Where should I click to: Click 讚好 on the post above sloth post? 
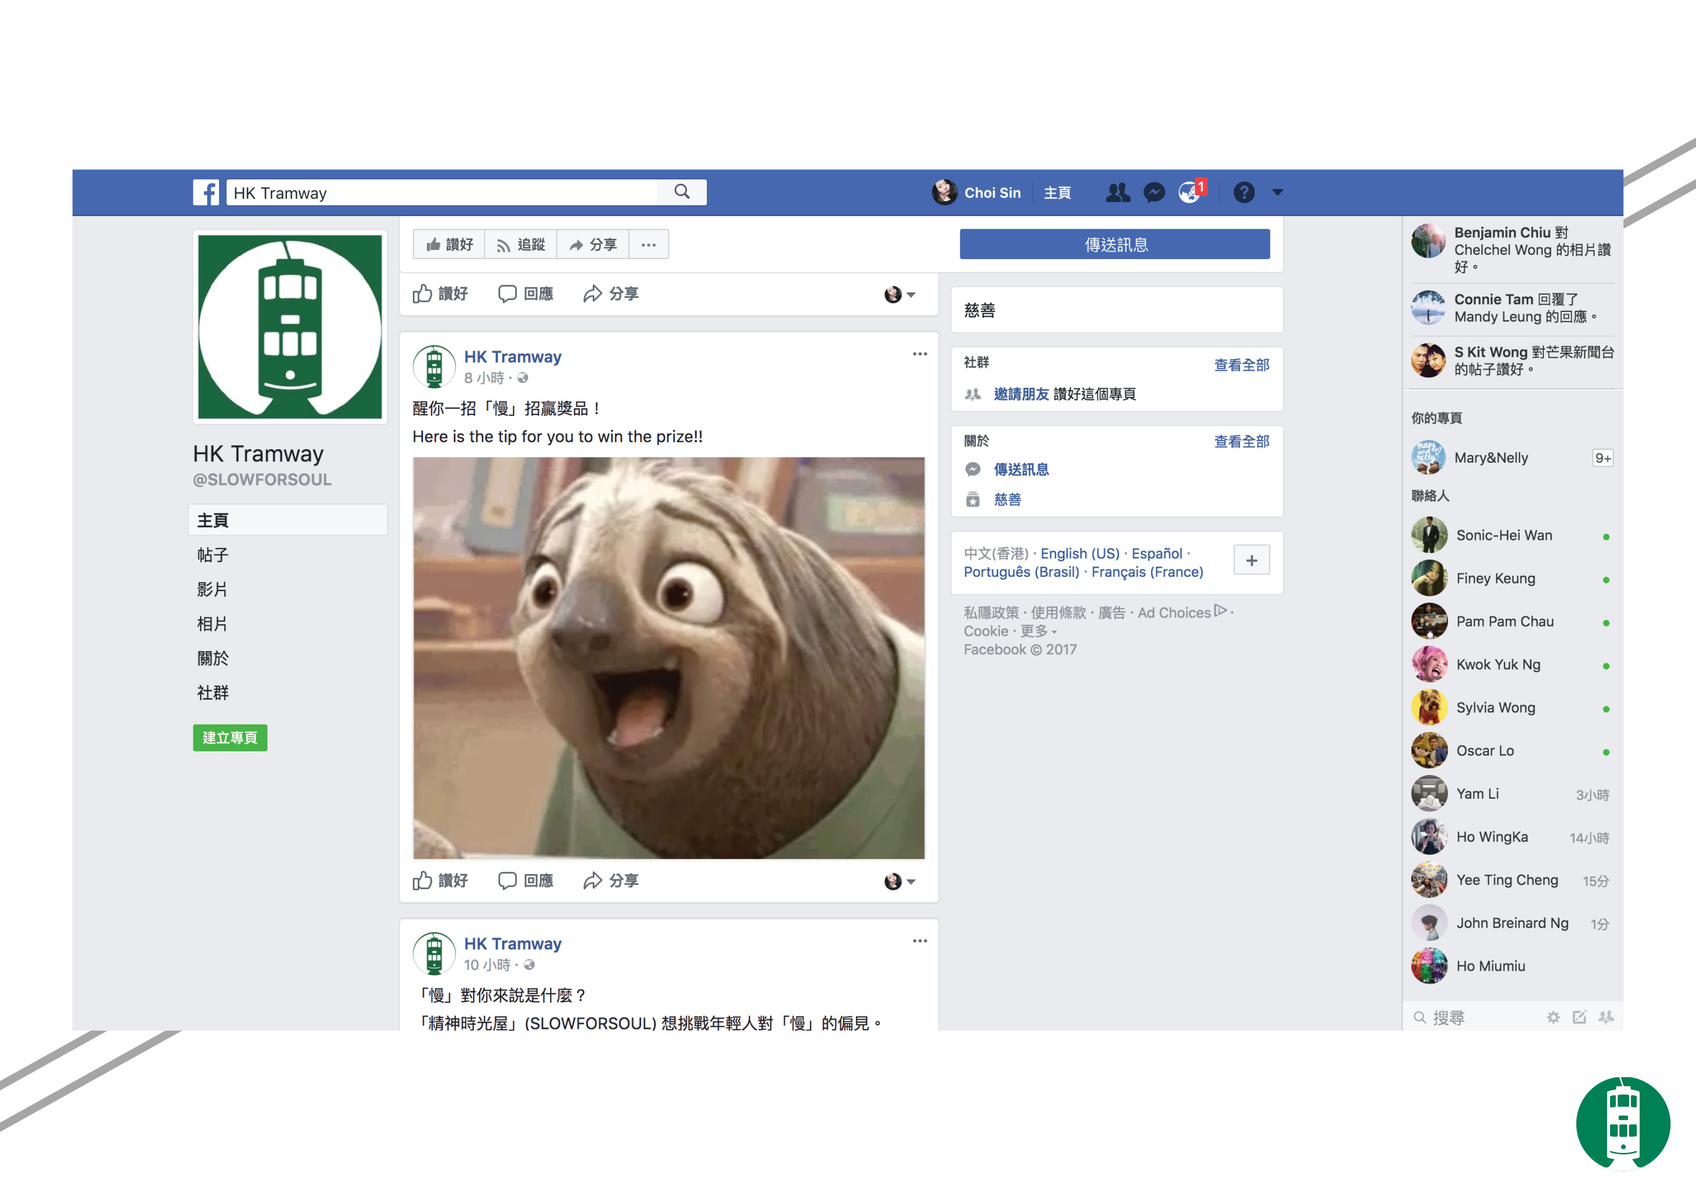(x=441, y=293)
